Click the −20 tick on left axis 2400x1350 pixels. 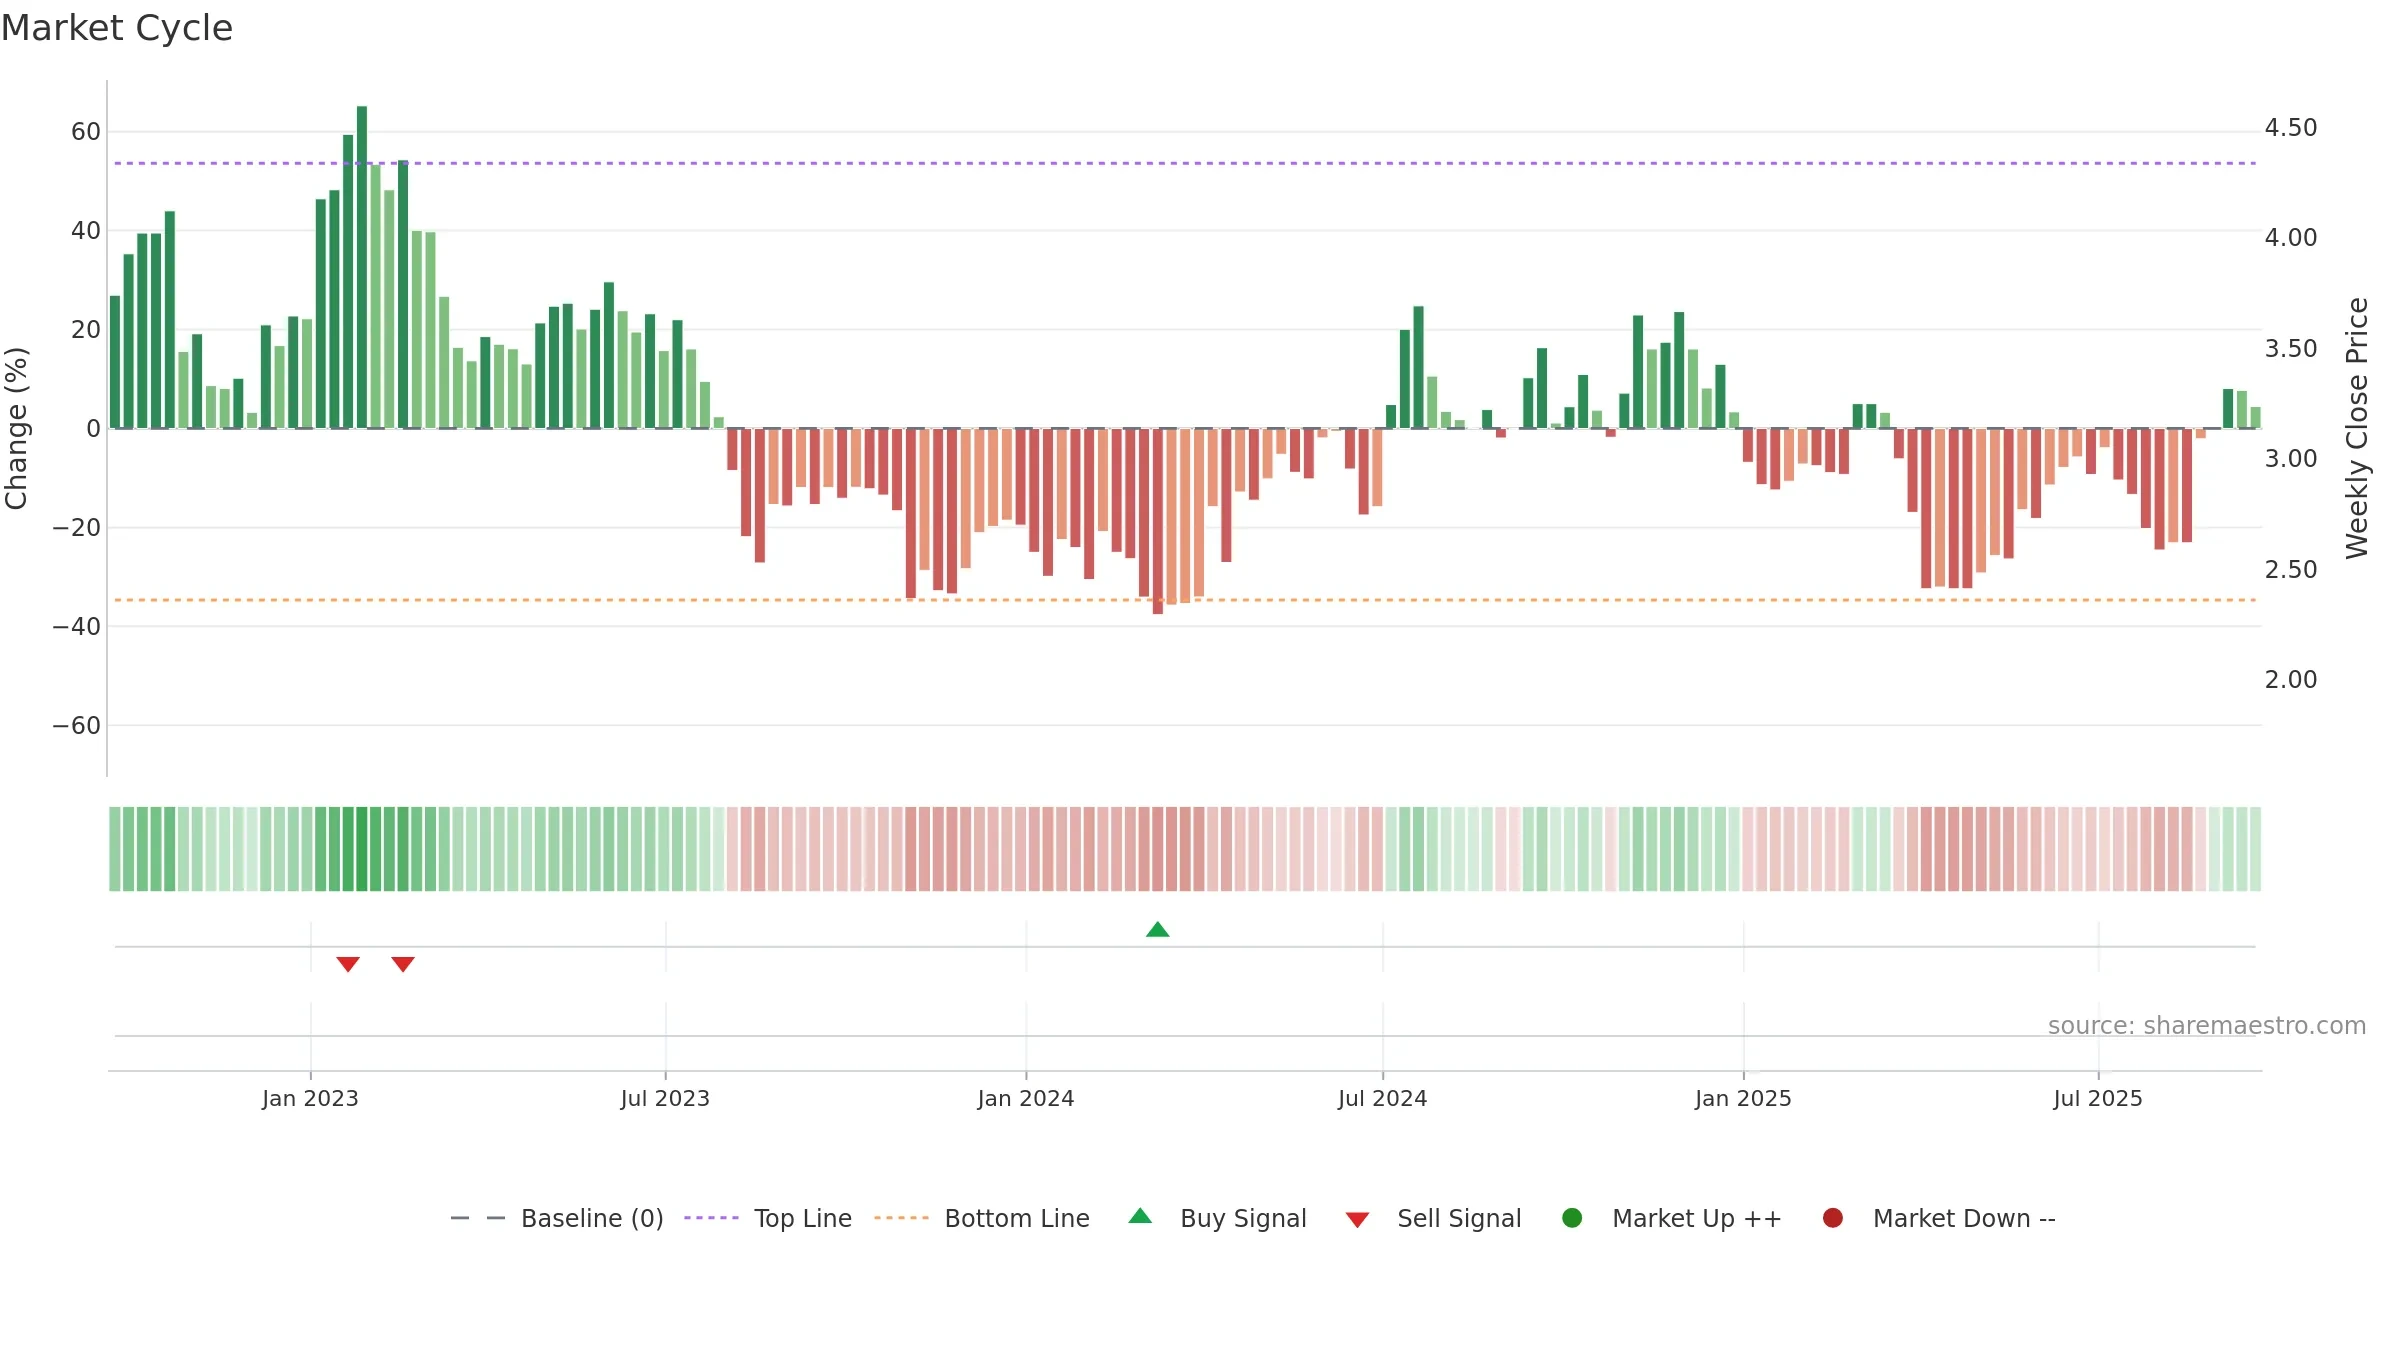77,528
